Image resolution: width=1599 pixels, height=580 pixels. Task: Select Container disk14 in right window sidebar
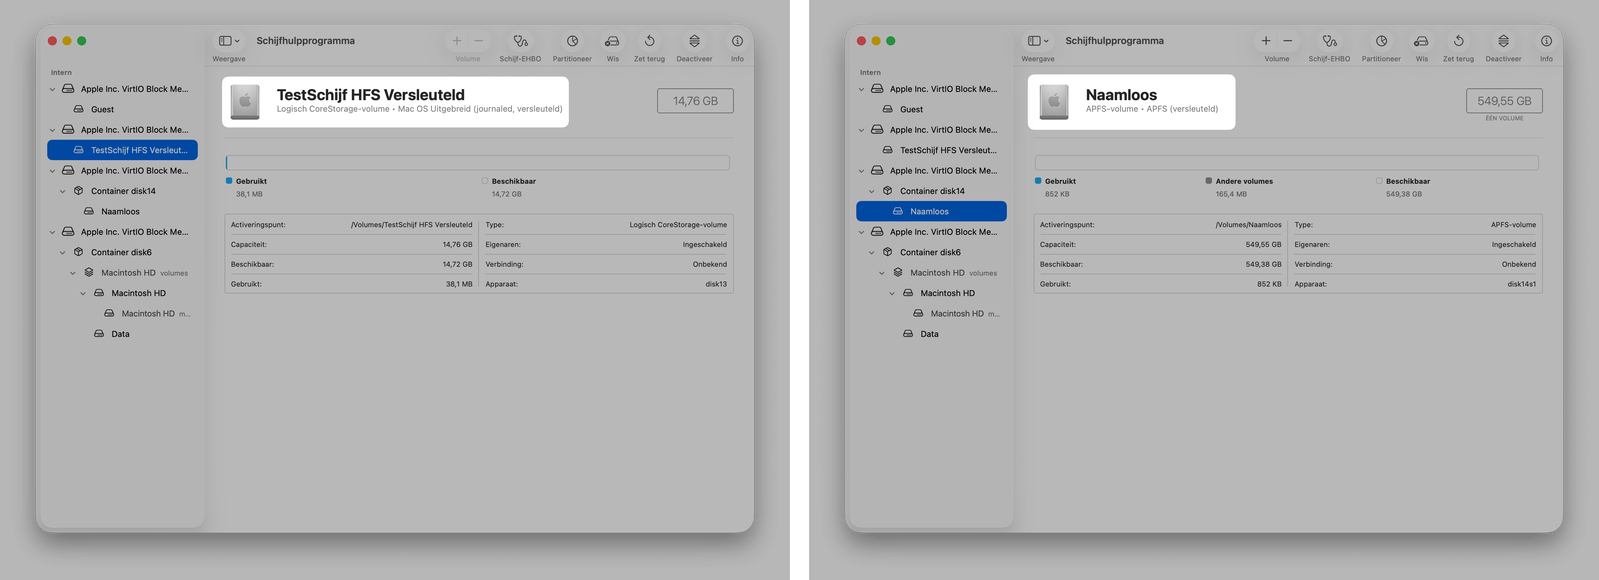pos(931,191)
